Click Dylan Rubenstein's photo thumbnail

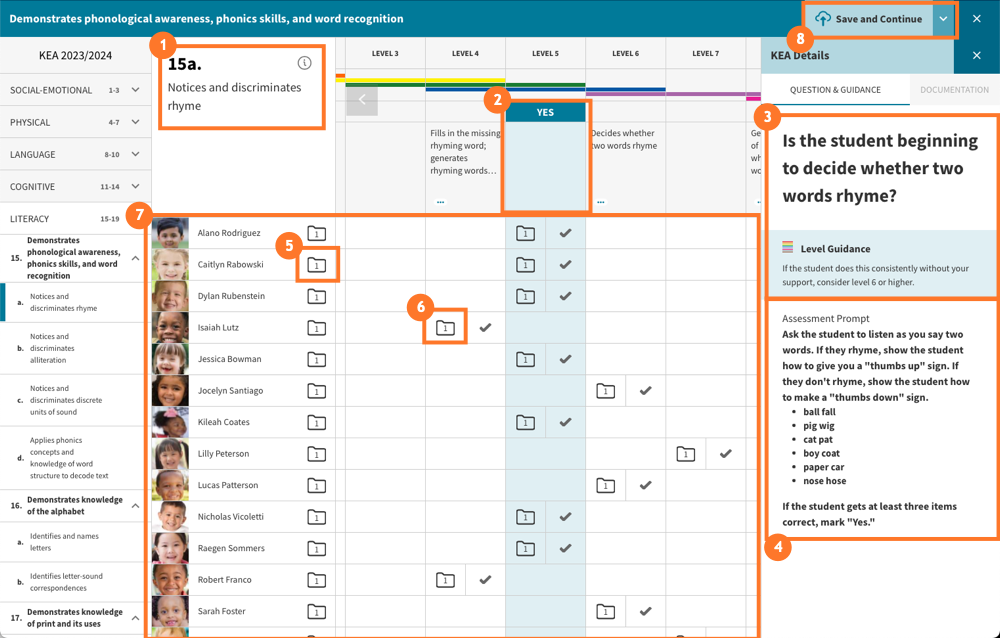pyautogui.click(x=170, y=297)
